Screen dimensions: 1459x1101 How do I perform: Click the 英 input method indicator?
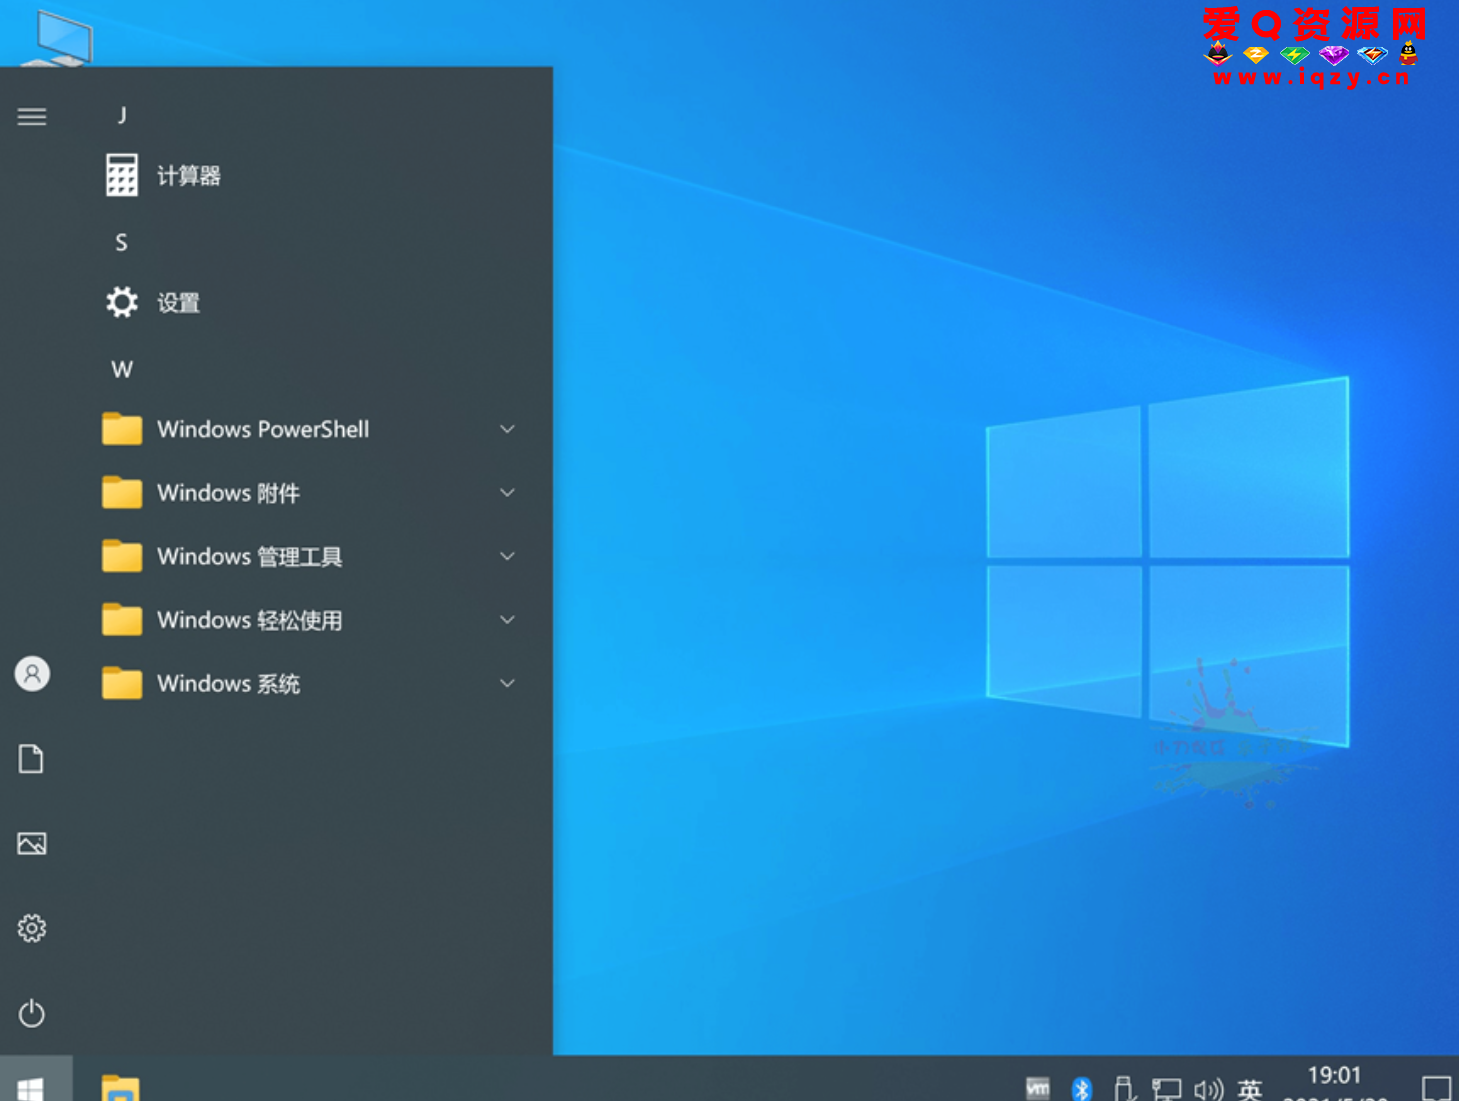click(1250, 1088)
